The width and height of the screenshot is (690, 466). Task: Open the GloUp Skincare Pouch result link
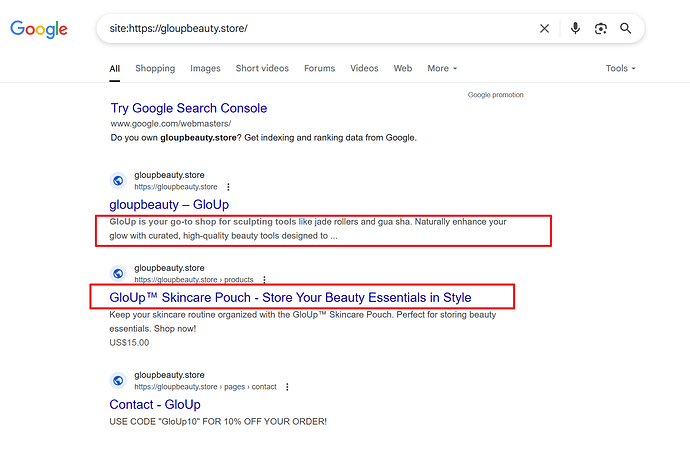coord(290,297)
